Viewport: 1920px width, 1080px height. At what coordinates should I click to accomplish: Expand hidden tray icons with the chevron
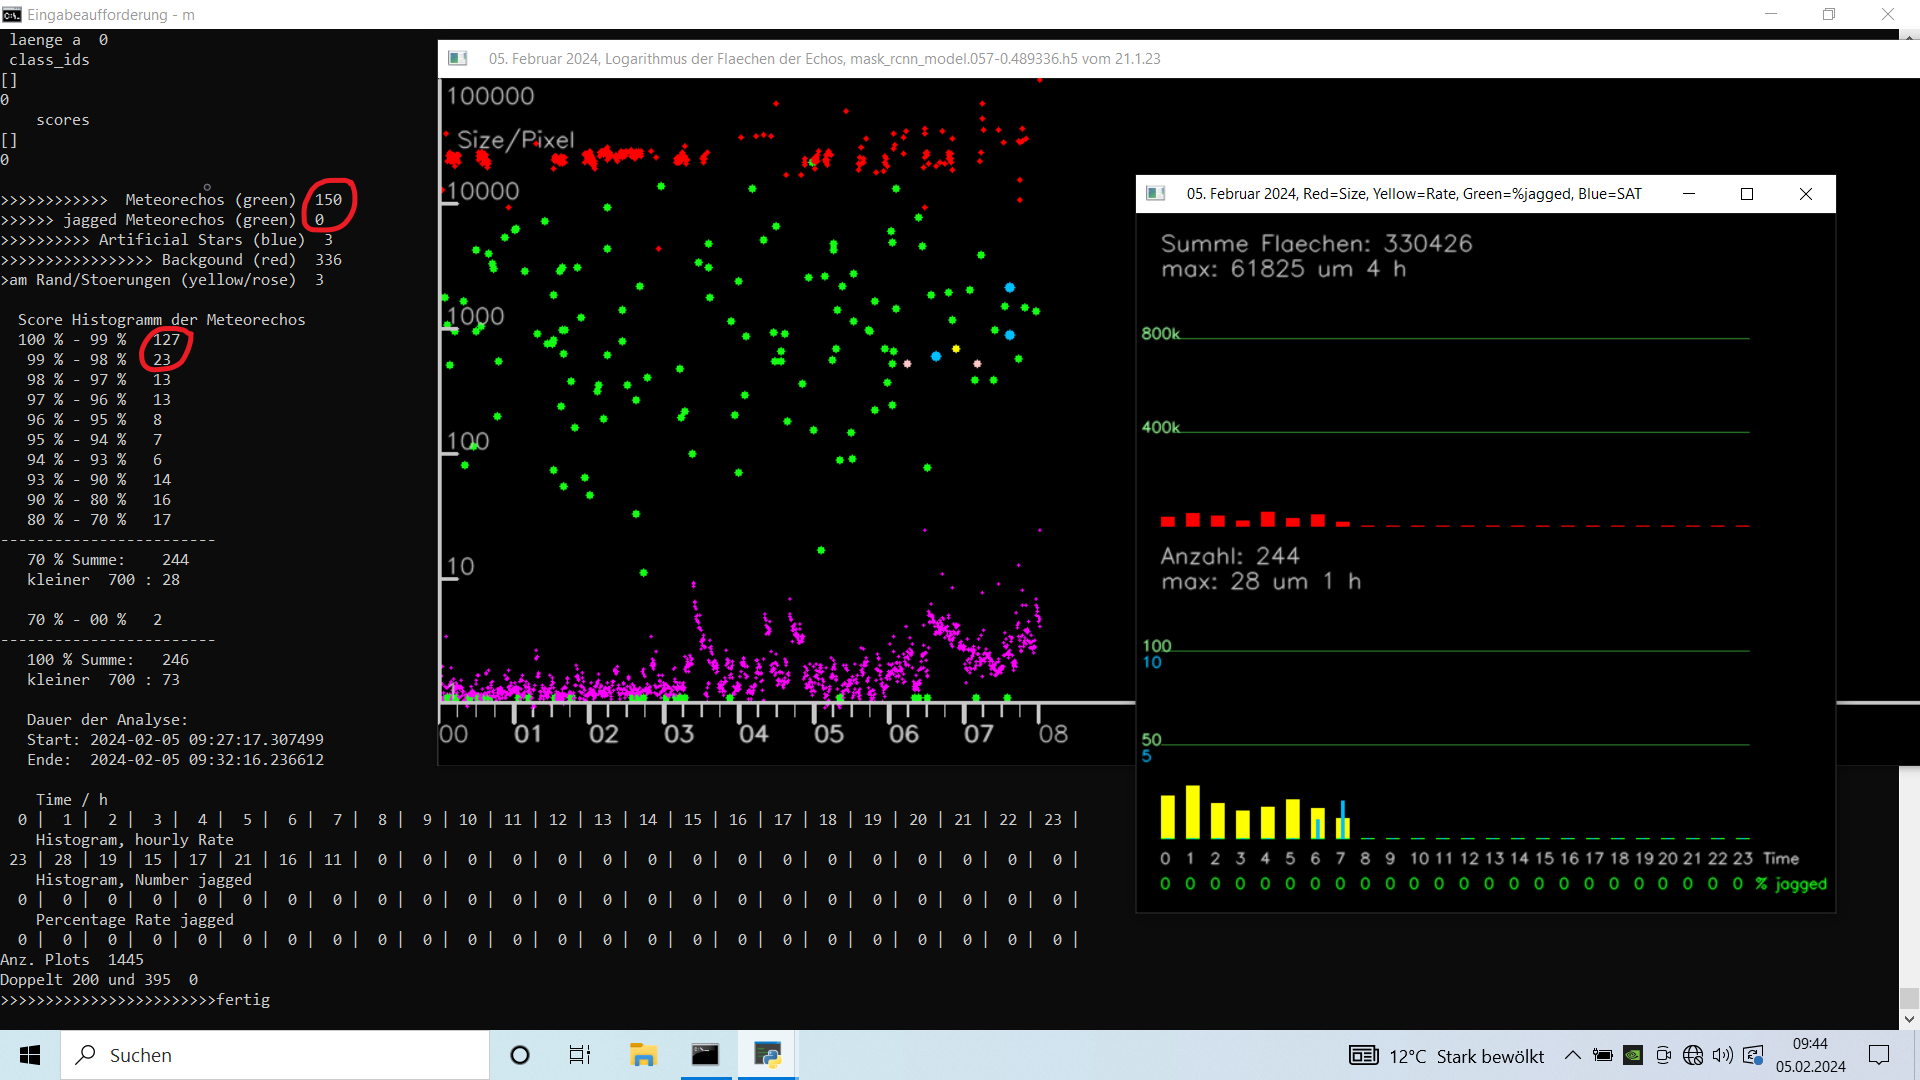[1573, 1055]
